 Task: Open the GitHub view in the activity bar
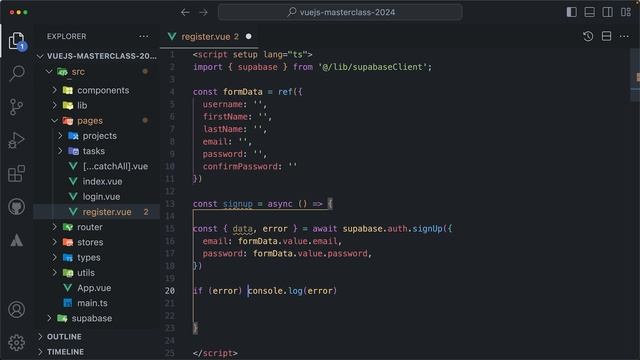click(16, 207)
